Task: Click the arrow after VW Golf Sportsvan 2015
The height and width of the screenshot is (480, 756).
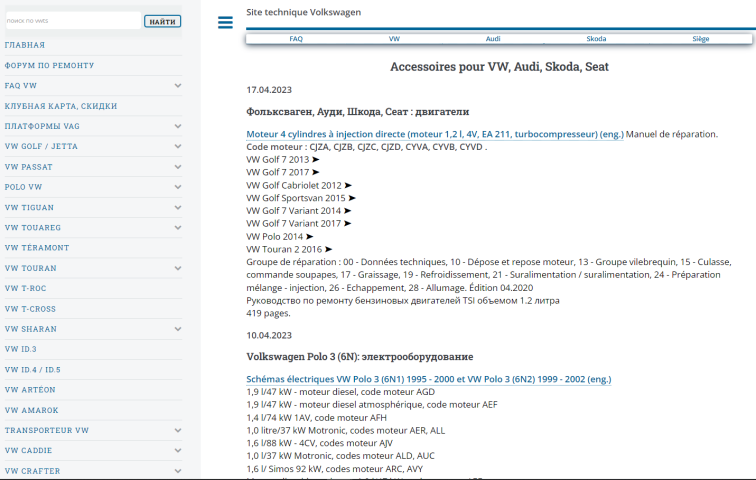Action: pyautogui.click(x=352, y=198)
